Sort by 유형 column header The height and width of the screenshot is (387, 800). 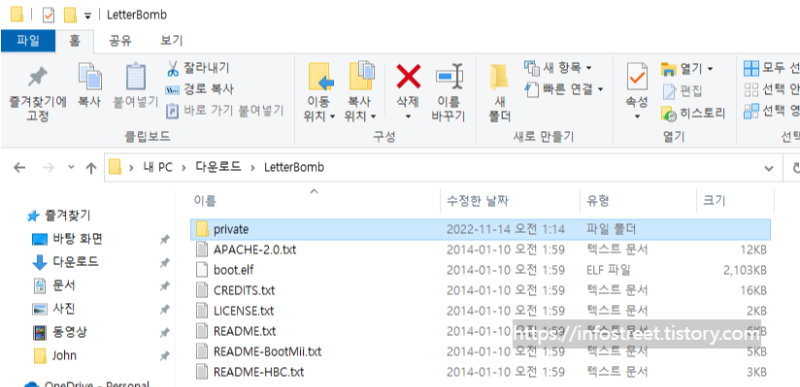pos(598,200)
